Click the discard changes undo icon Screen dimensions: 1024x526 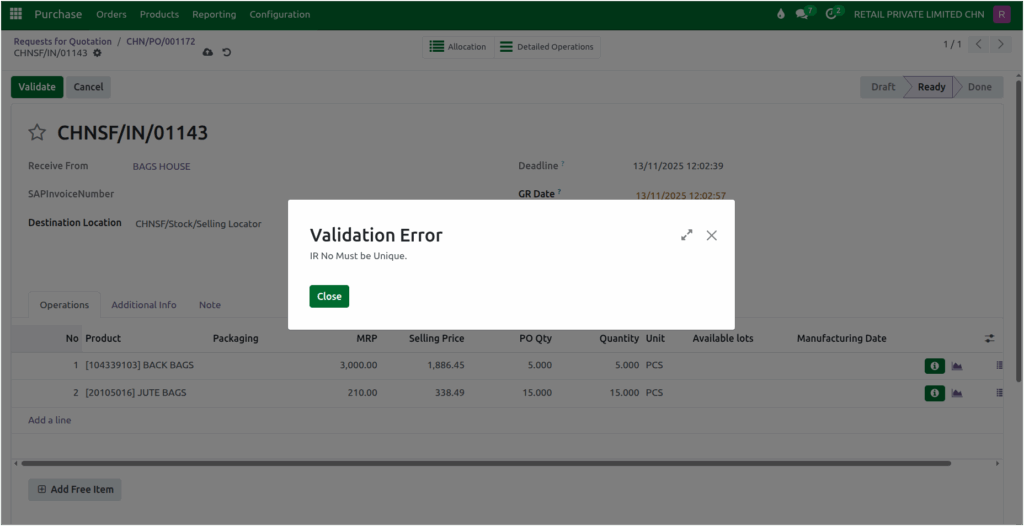(227, 52)
